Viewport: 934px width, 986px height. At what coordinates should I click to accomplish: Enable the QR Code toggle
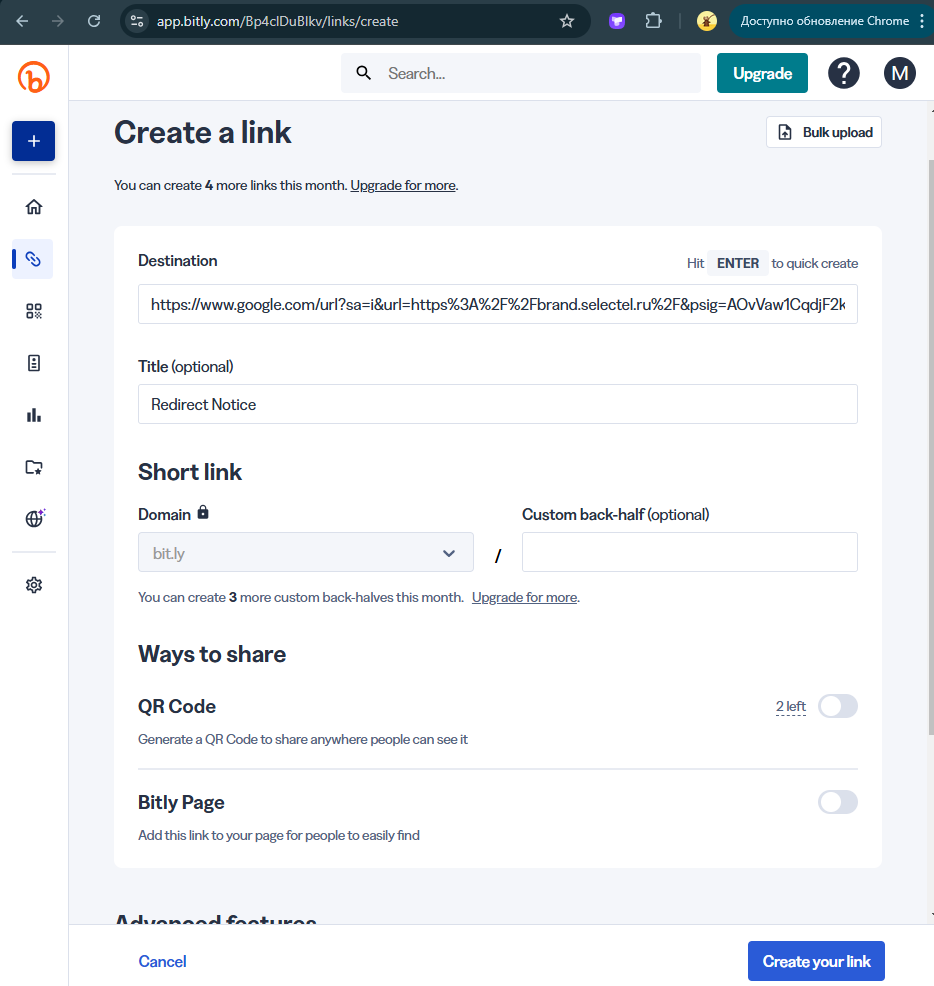[x=837, y=707]
